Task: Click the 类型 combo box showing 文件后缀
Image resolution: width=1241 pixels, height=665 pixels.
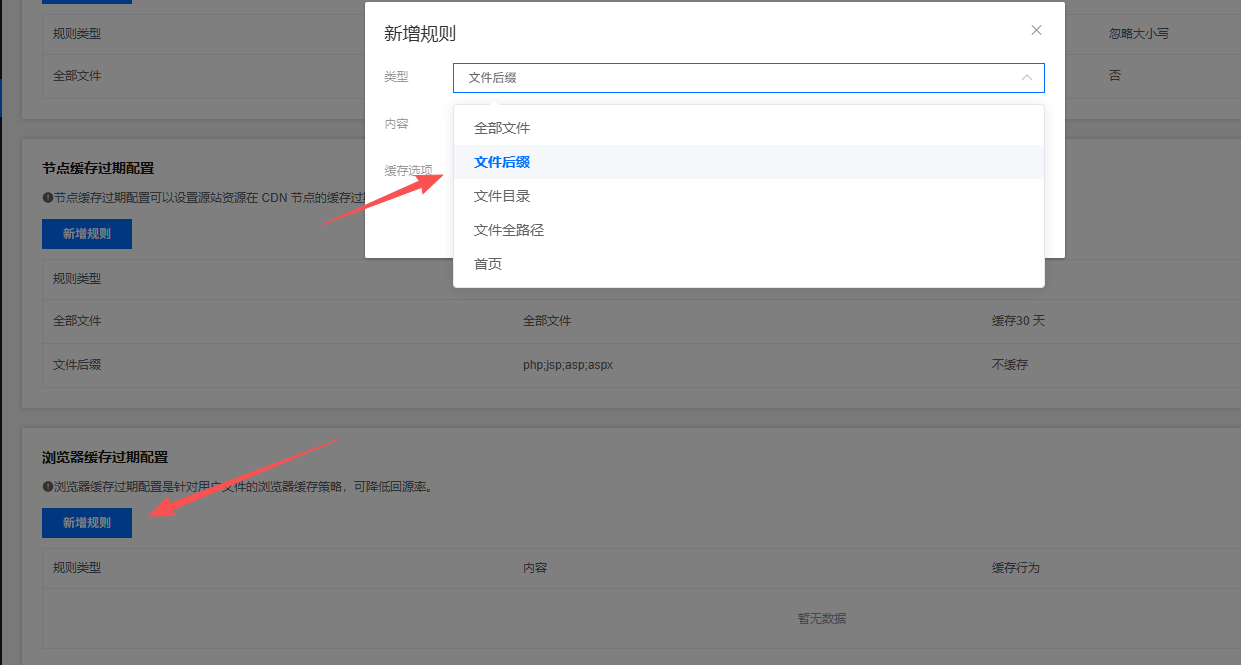Action: point(740,78)
